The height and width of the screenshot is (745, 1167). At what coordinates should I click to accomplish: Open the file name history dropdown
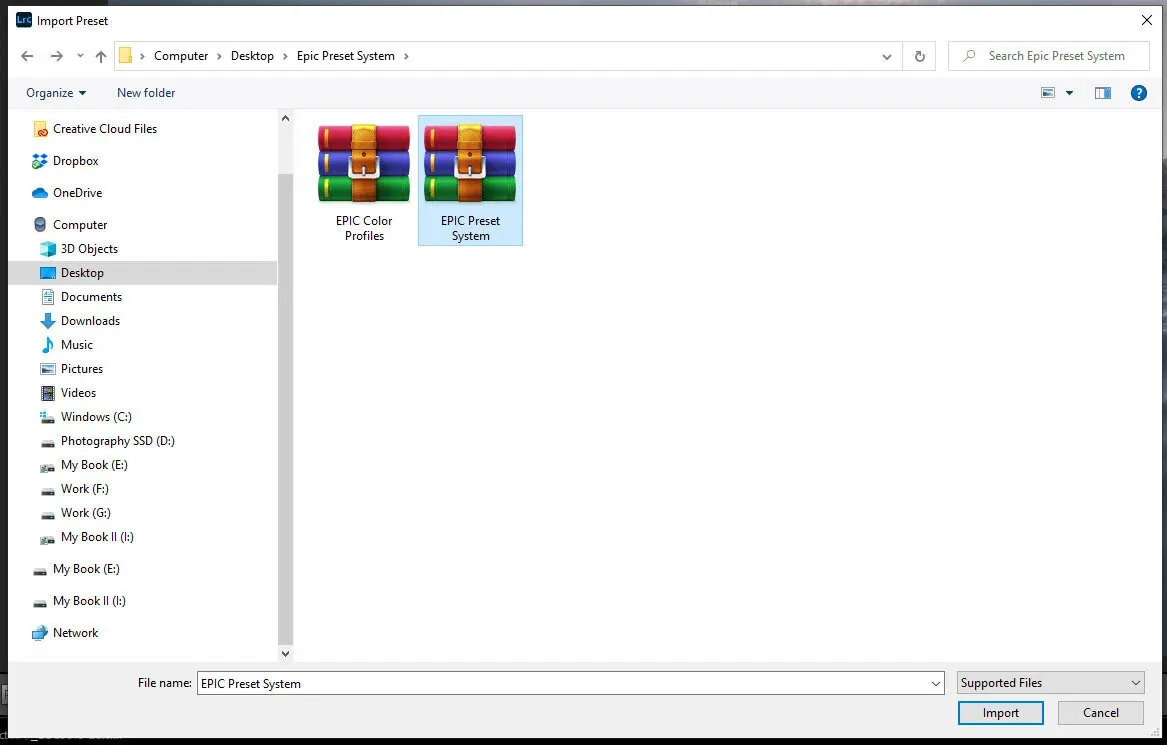pos(932,682)
